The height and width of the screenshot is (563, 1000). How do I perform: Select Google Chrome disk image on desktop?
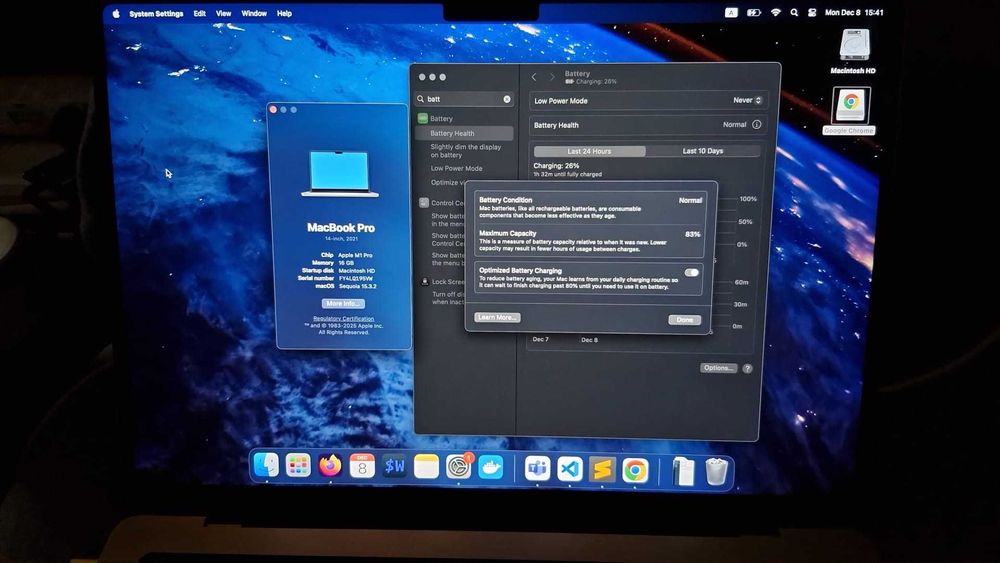click(850, 110)
